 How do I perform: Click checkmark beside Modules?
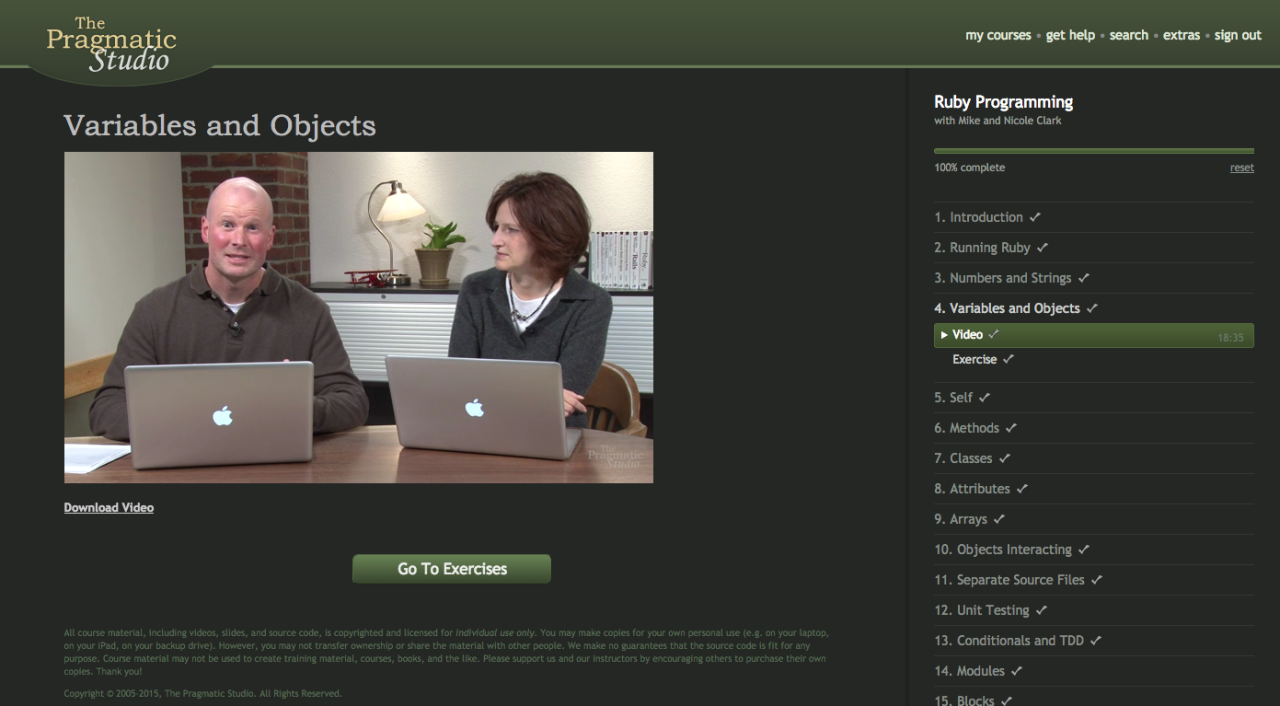click(1017, 671)
